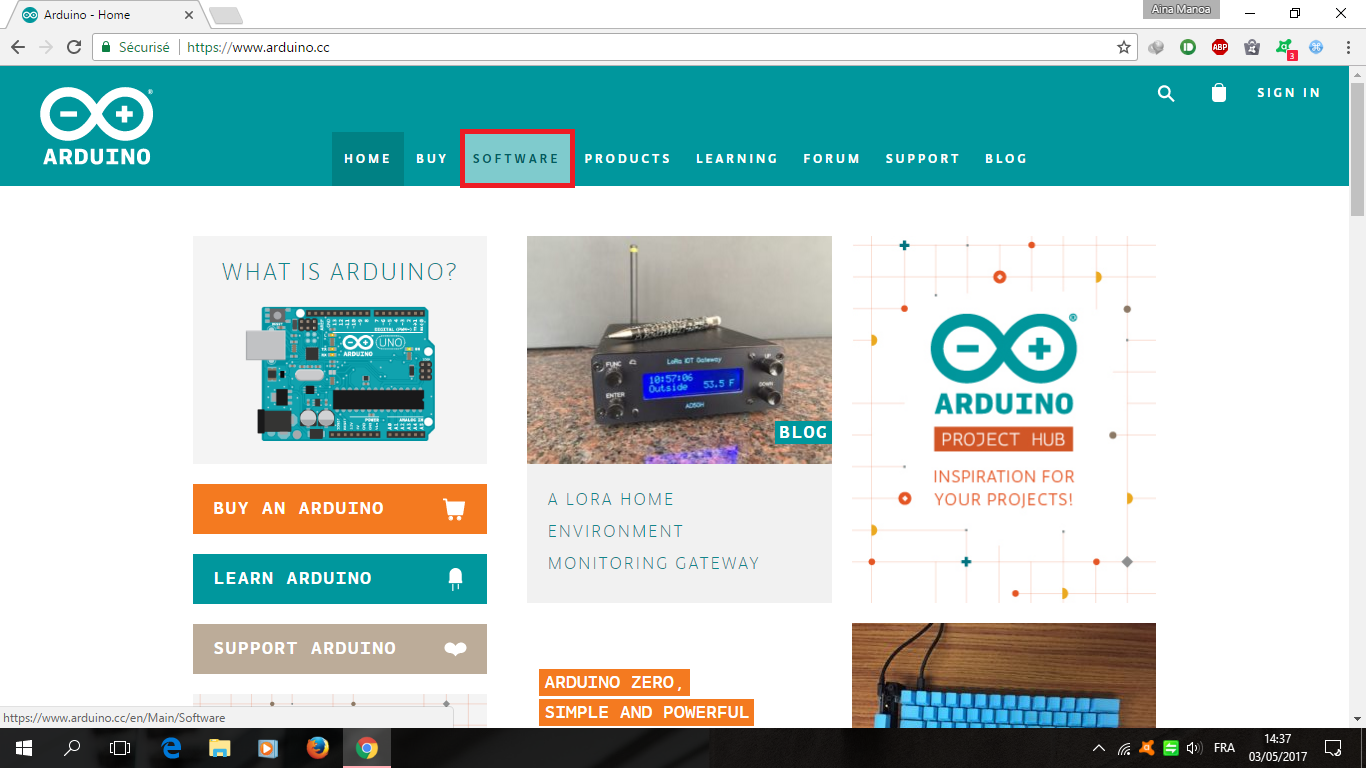
Task: Click SIGN IN at top right
Action: (1288, 92)
